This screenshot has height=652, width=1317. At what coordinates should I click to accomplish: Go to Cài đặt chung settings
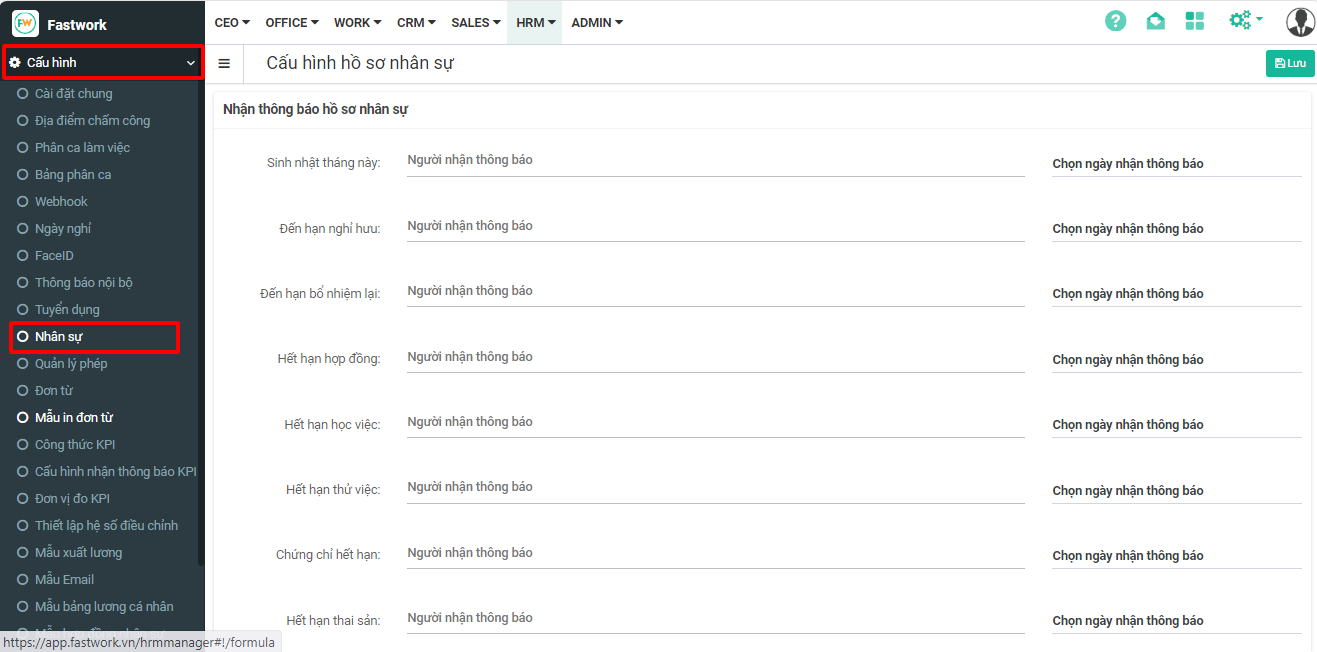pyautogui.click(x=73, y=94)
